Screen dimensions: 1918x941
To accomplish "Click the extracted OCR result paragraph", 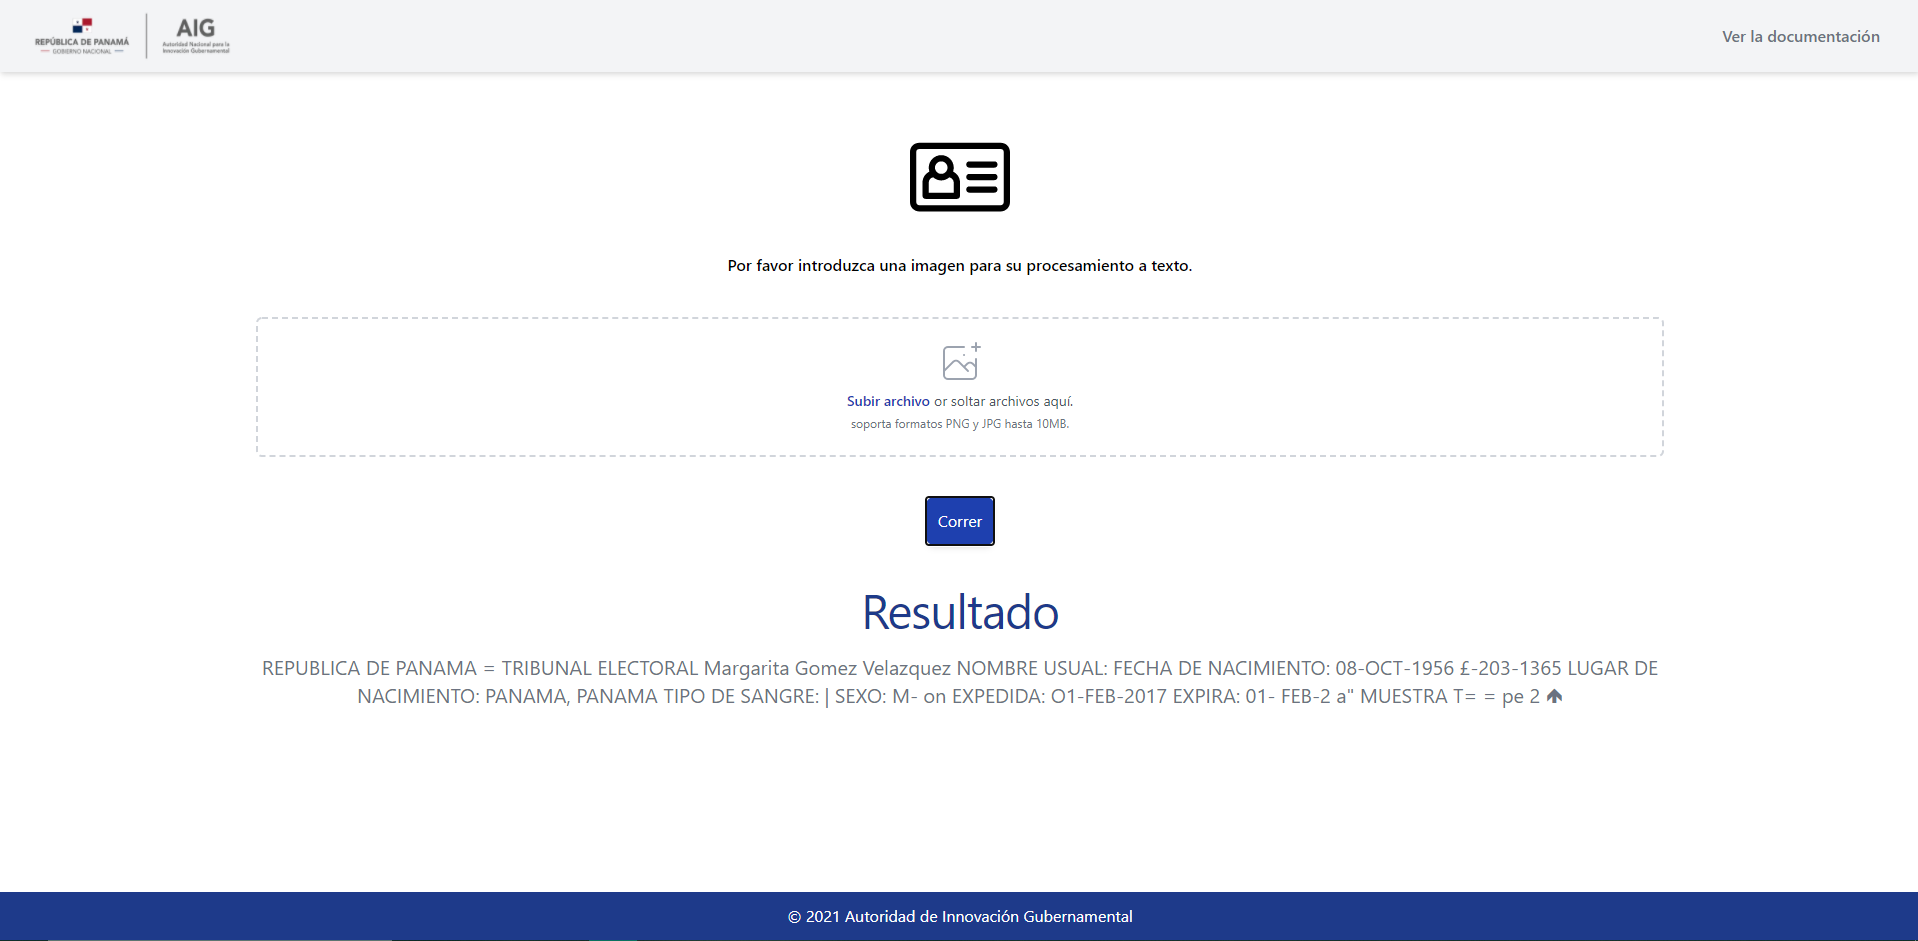I will 959,682.
